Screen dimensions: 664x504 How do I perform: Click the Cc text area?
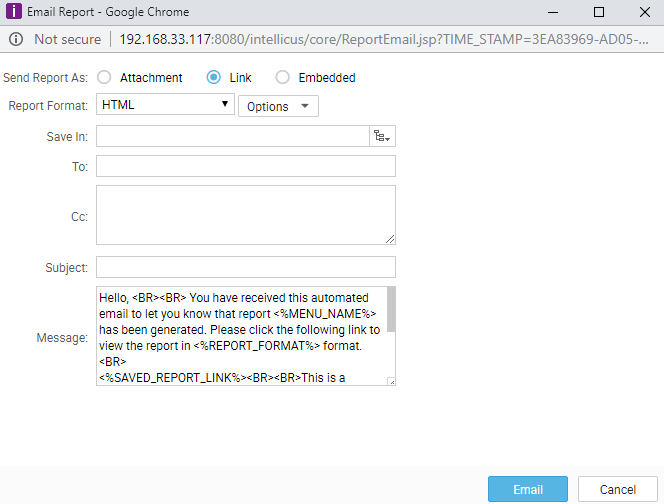pyautogui.click(x=246, y=215)
